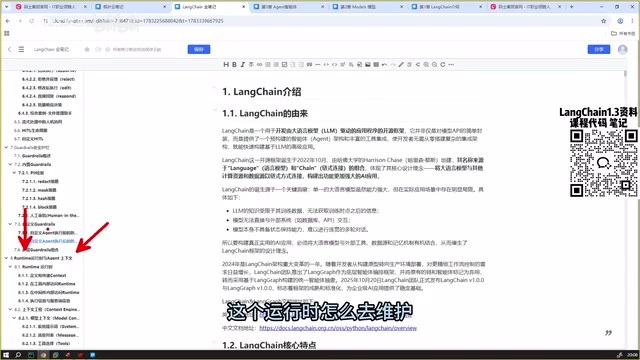Collapse the '8.2 上下文工程' outline node

tap(10, 309)
